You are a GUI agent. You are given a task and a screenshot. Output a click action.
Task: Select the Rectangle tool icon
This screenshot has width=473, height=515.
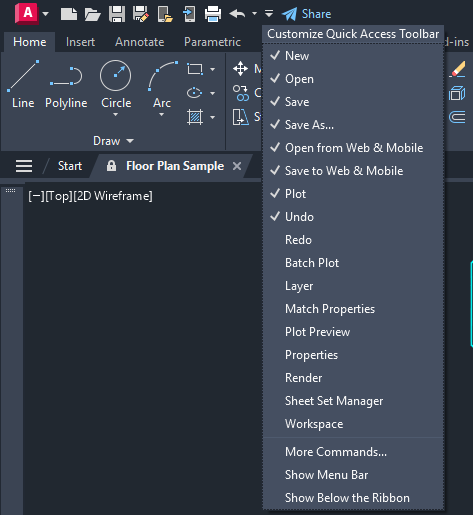(x=195, y=69)
